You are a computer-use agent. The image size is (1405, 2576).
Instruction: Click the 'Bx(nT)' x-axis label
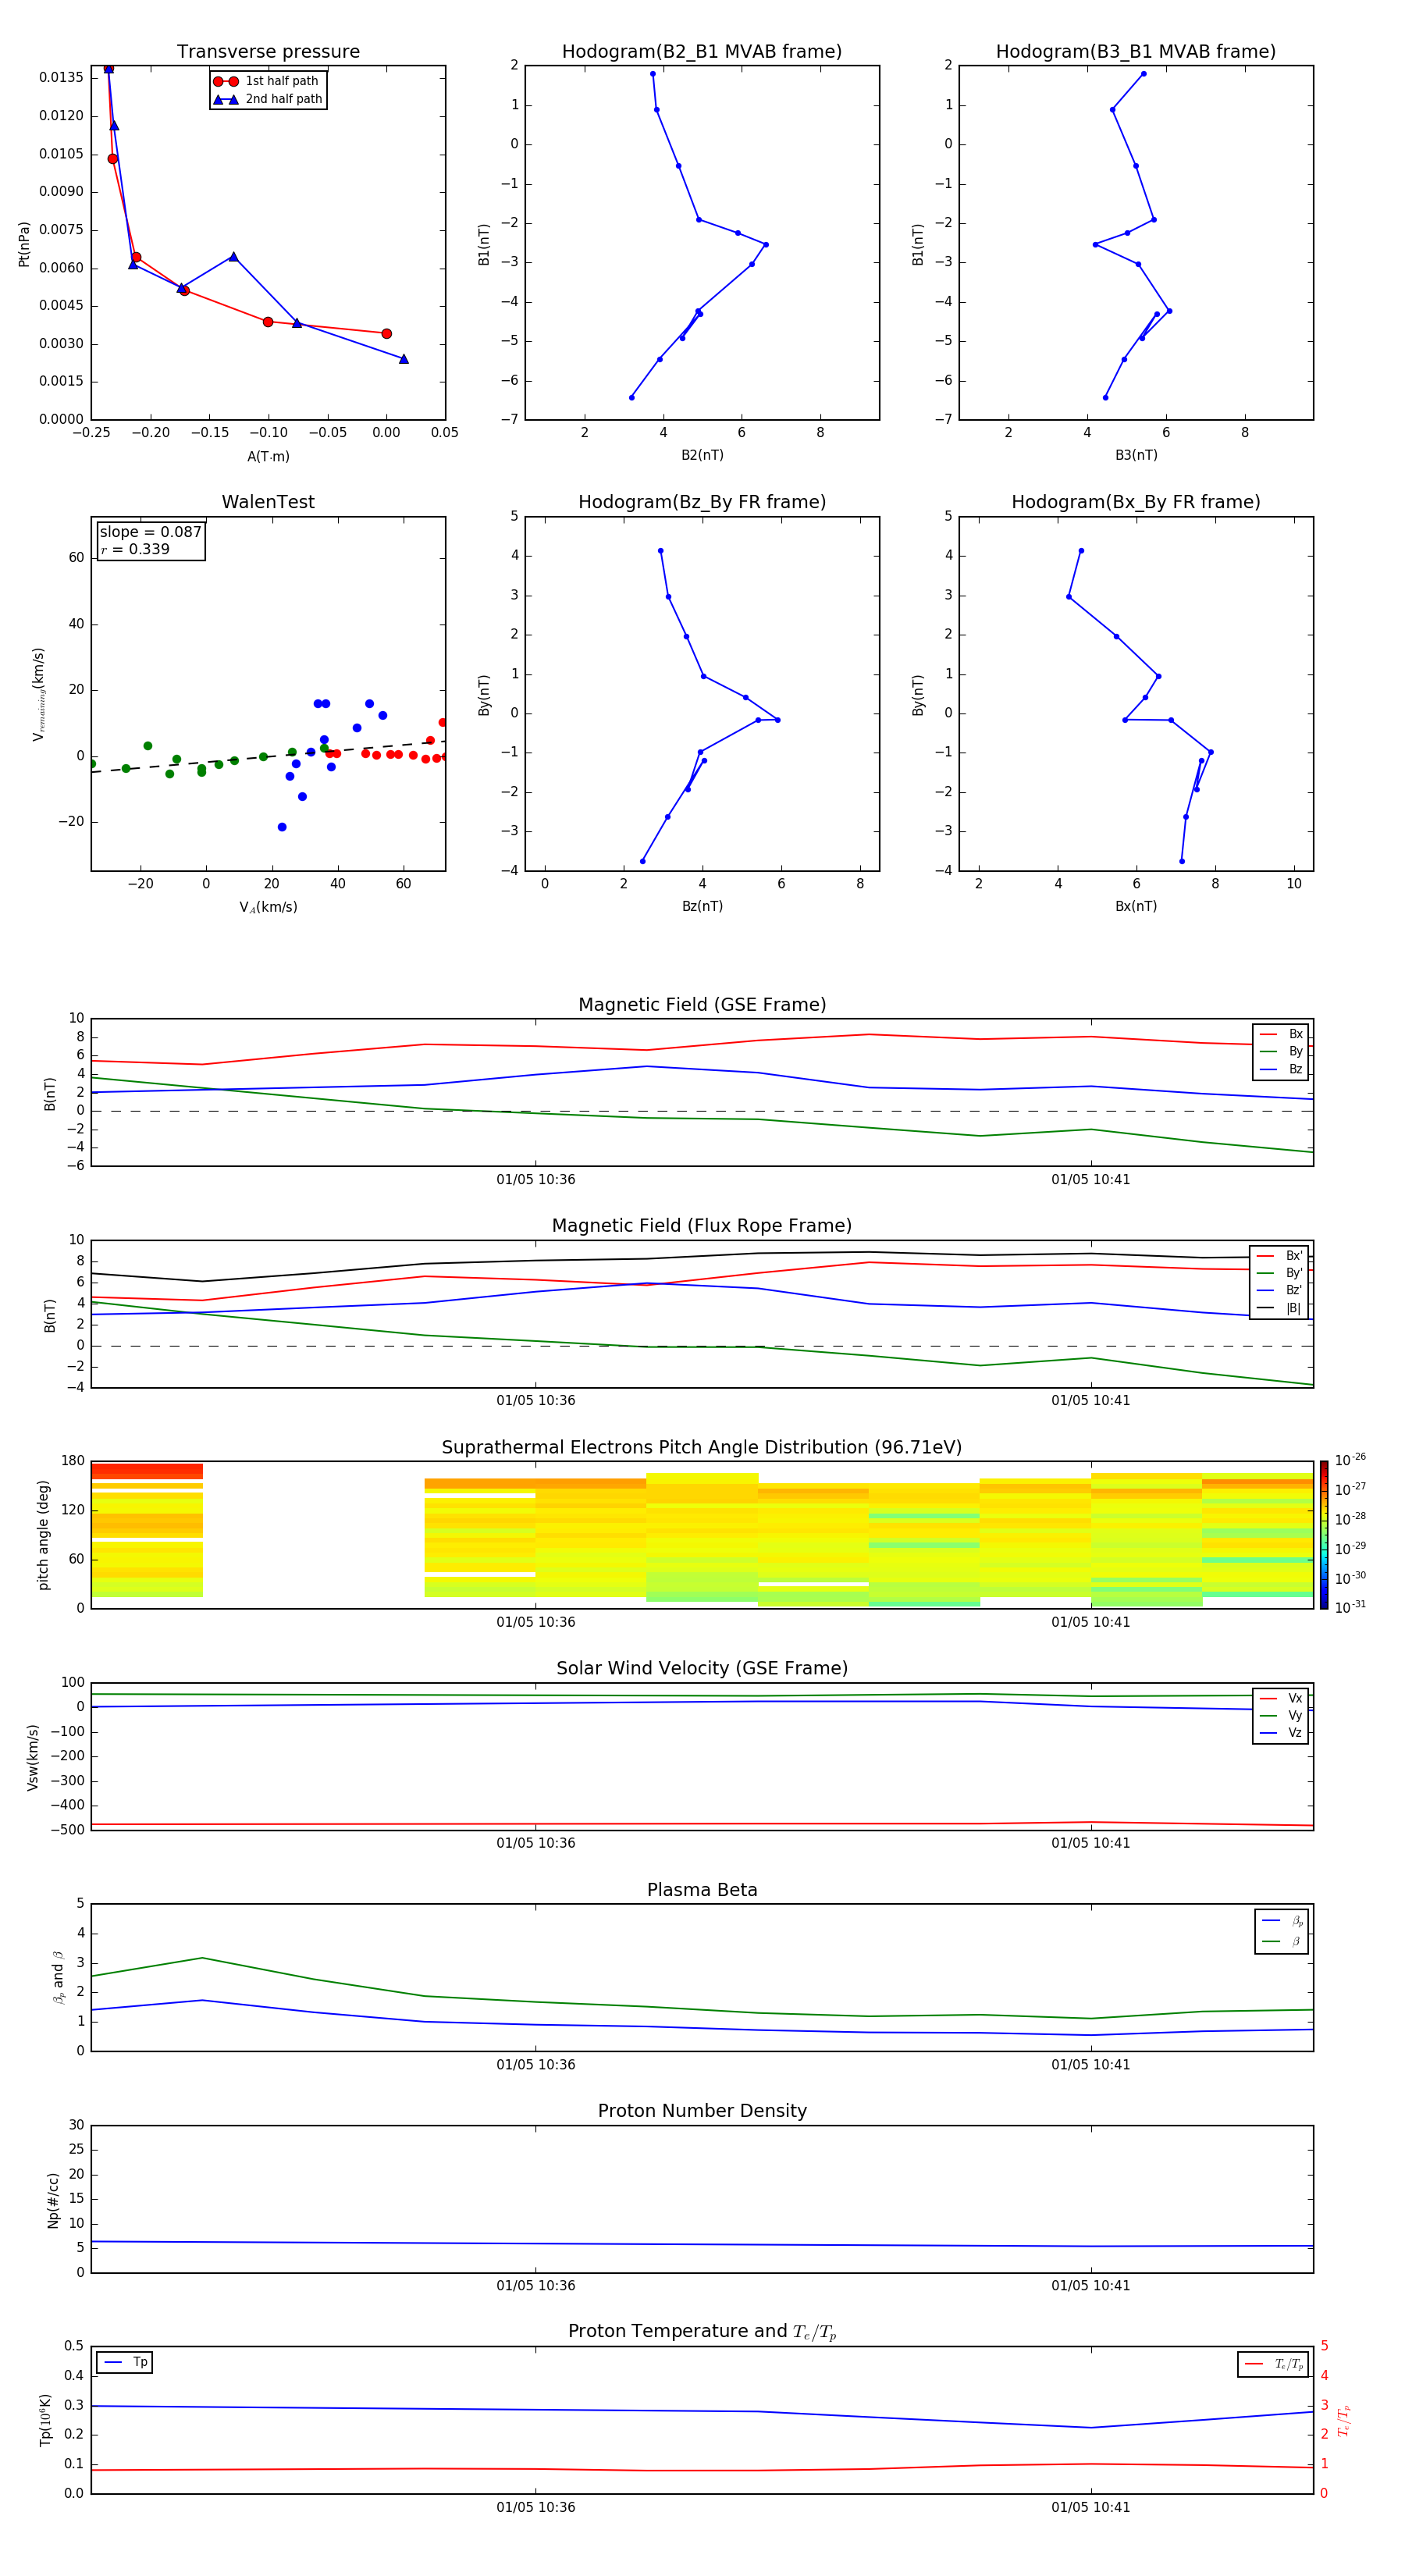(1136, 906)
